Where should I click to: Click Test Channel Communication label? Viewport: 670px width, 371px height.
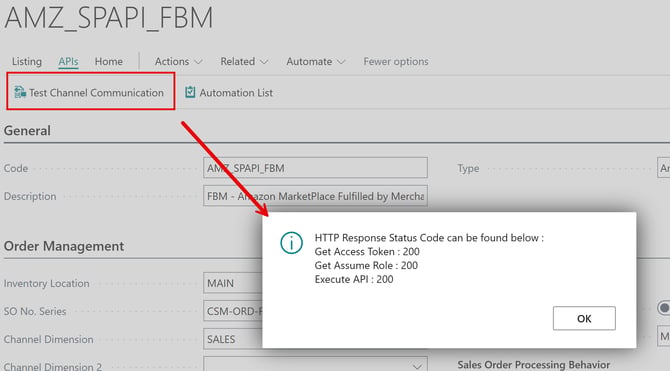(96, 93)
